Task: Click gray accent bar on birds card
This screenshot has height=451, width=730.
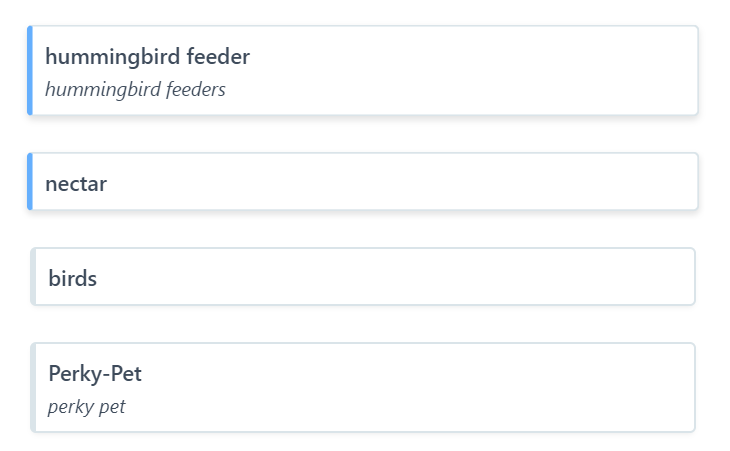Action: tap(33, 277)
